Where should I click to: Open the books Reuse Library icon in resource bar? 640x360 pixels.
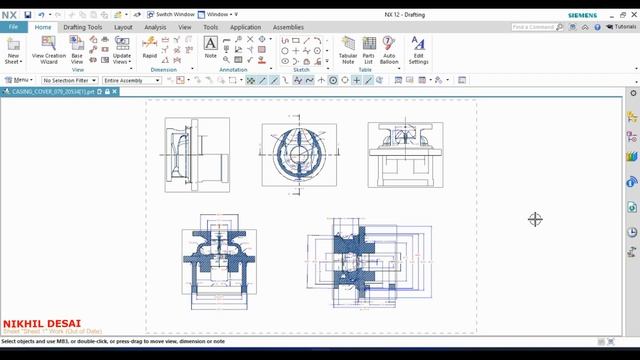632,156
